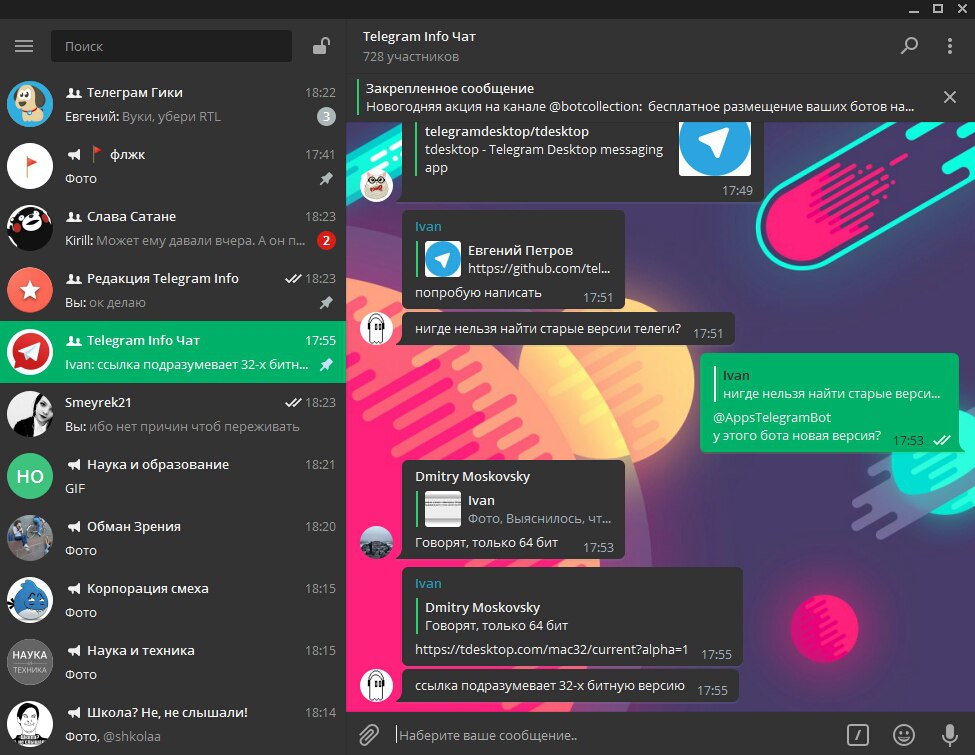
Task: Click the Слава Сатане bear avatar
Action: 30,228
